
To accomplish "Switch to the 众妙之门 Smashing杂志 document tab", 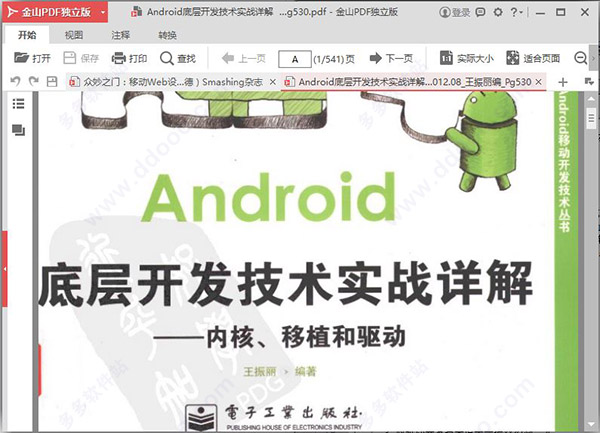I will [x=172, y=82].
